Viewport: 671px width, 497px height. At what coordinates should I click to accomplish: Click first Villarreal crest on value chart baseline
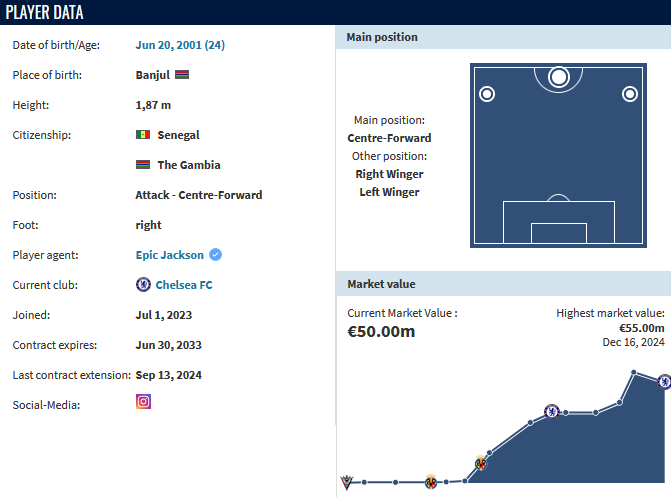431,482
